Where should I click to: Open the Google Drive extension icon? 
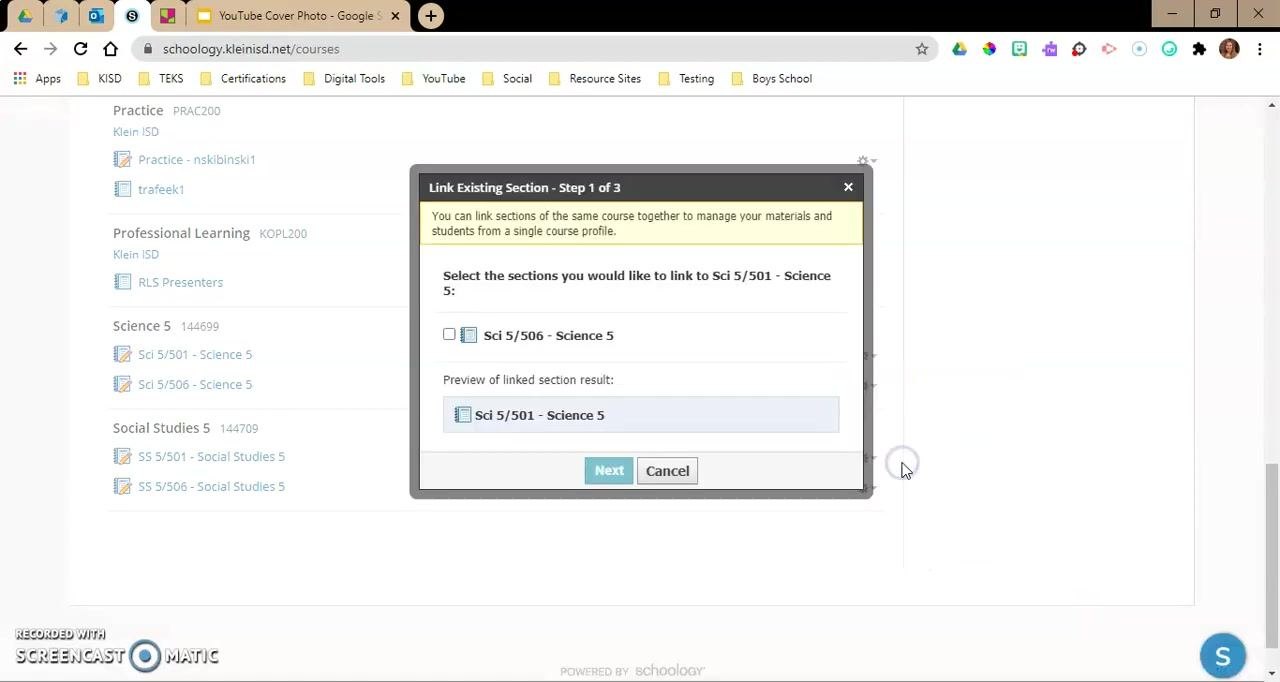(x=959, y=49)
